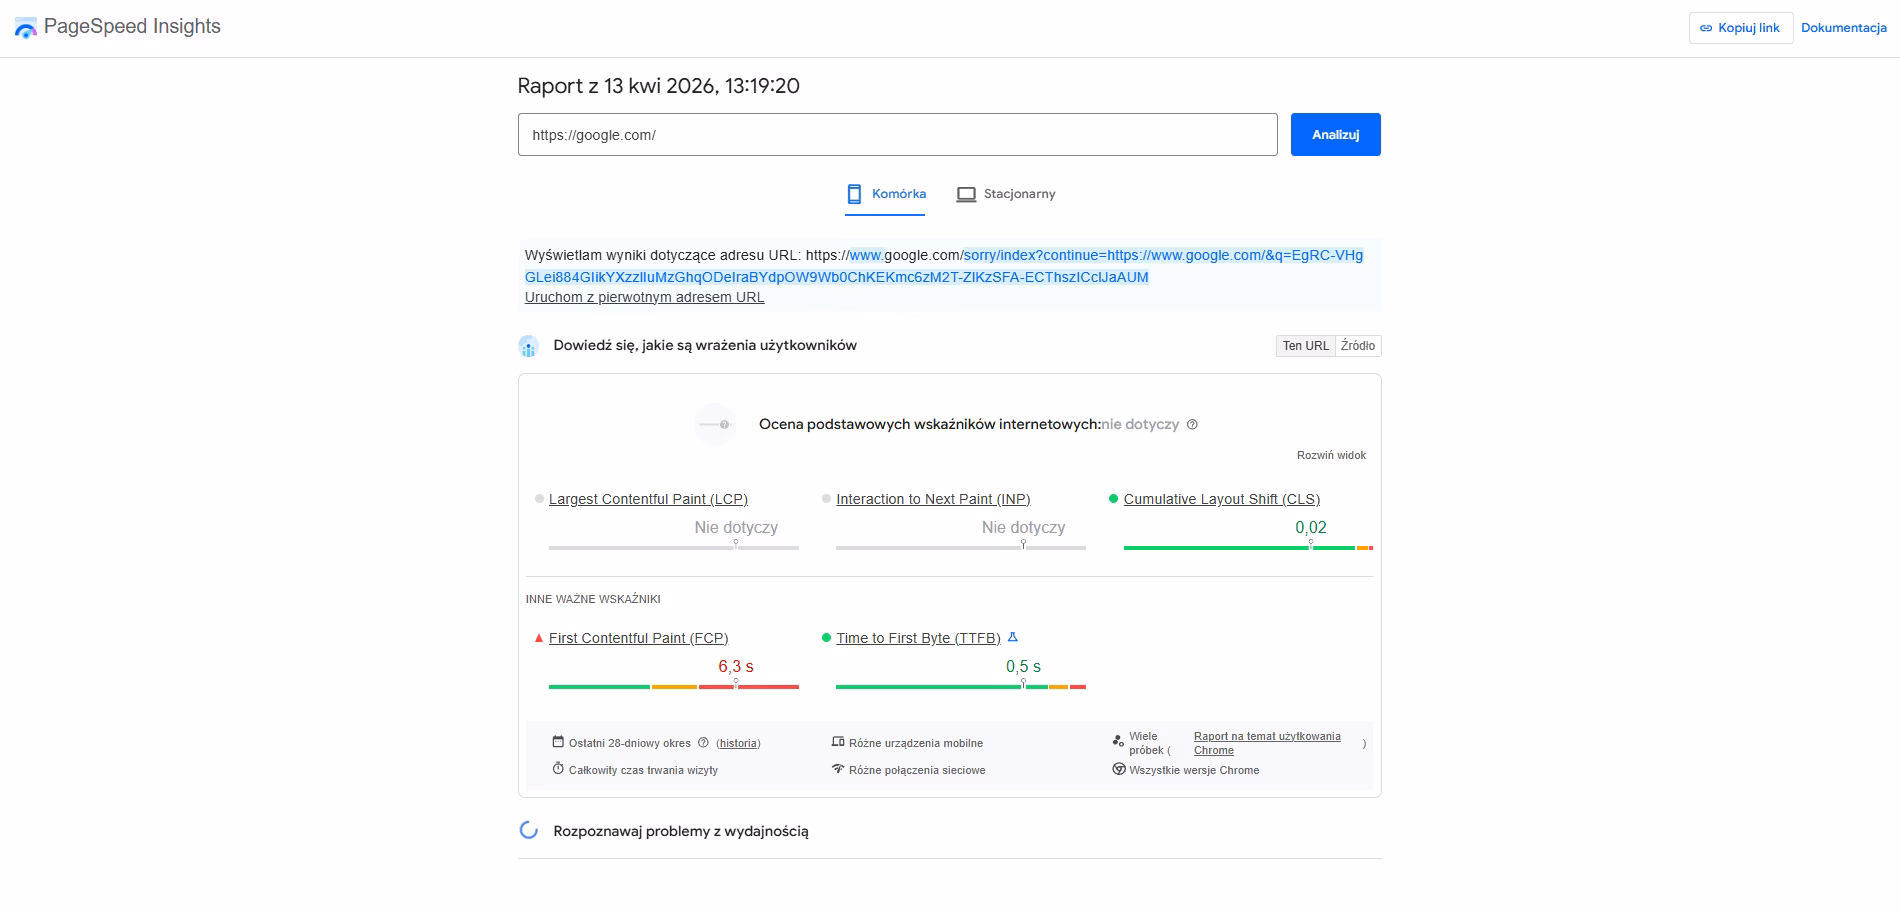This screenshot has width=1900, height=912.
Task: Open Time to First Byte (TTFB) link
Action: [918, 638]
